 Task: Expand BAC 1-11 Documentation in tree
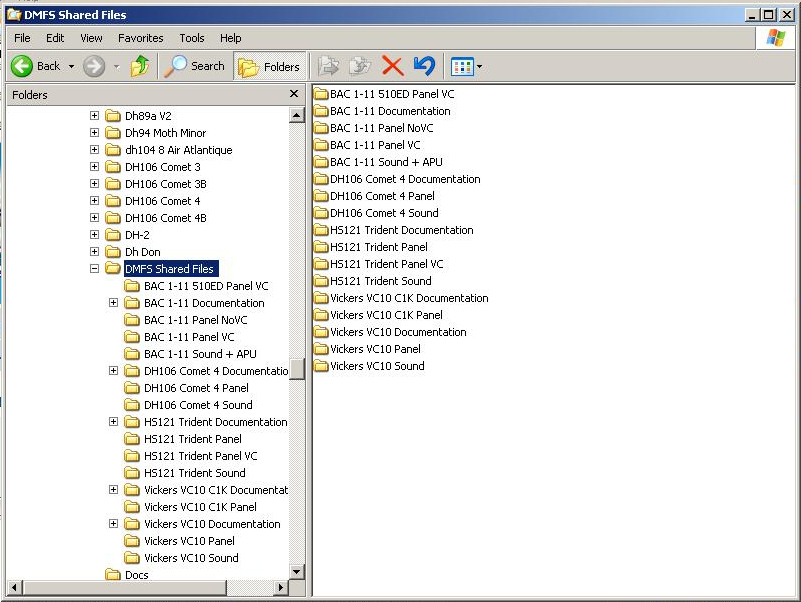pyautogui.click(x=113, y=303)
